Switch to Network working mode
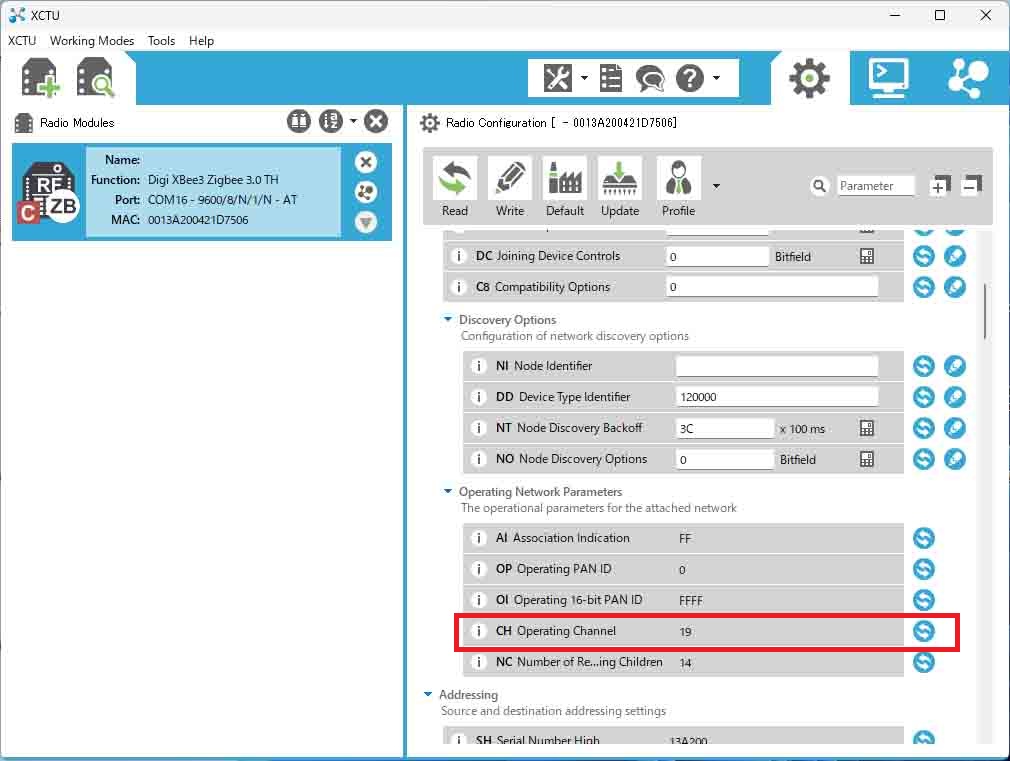This screenshot has width=1010, height=761. click(966, 78)
